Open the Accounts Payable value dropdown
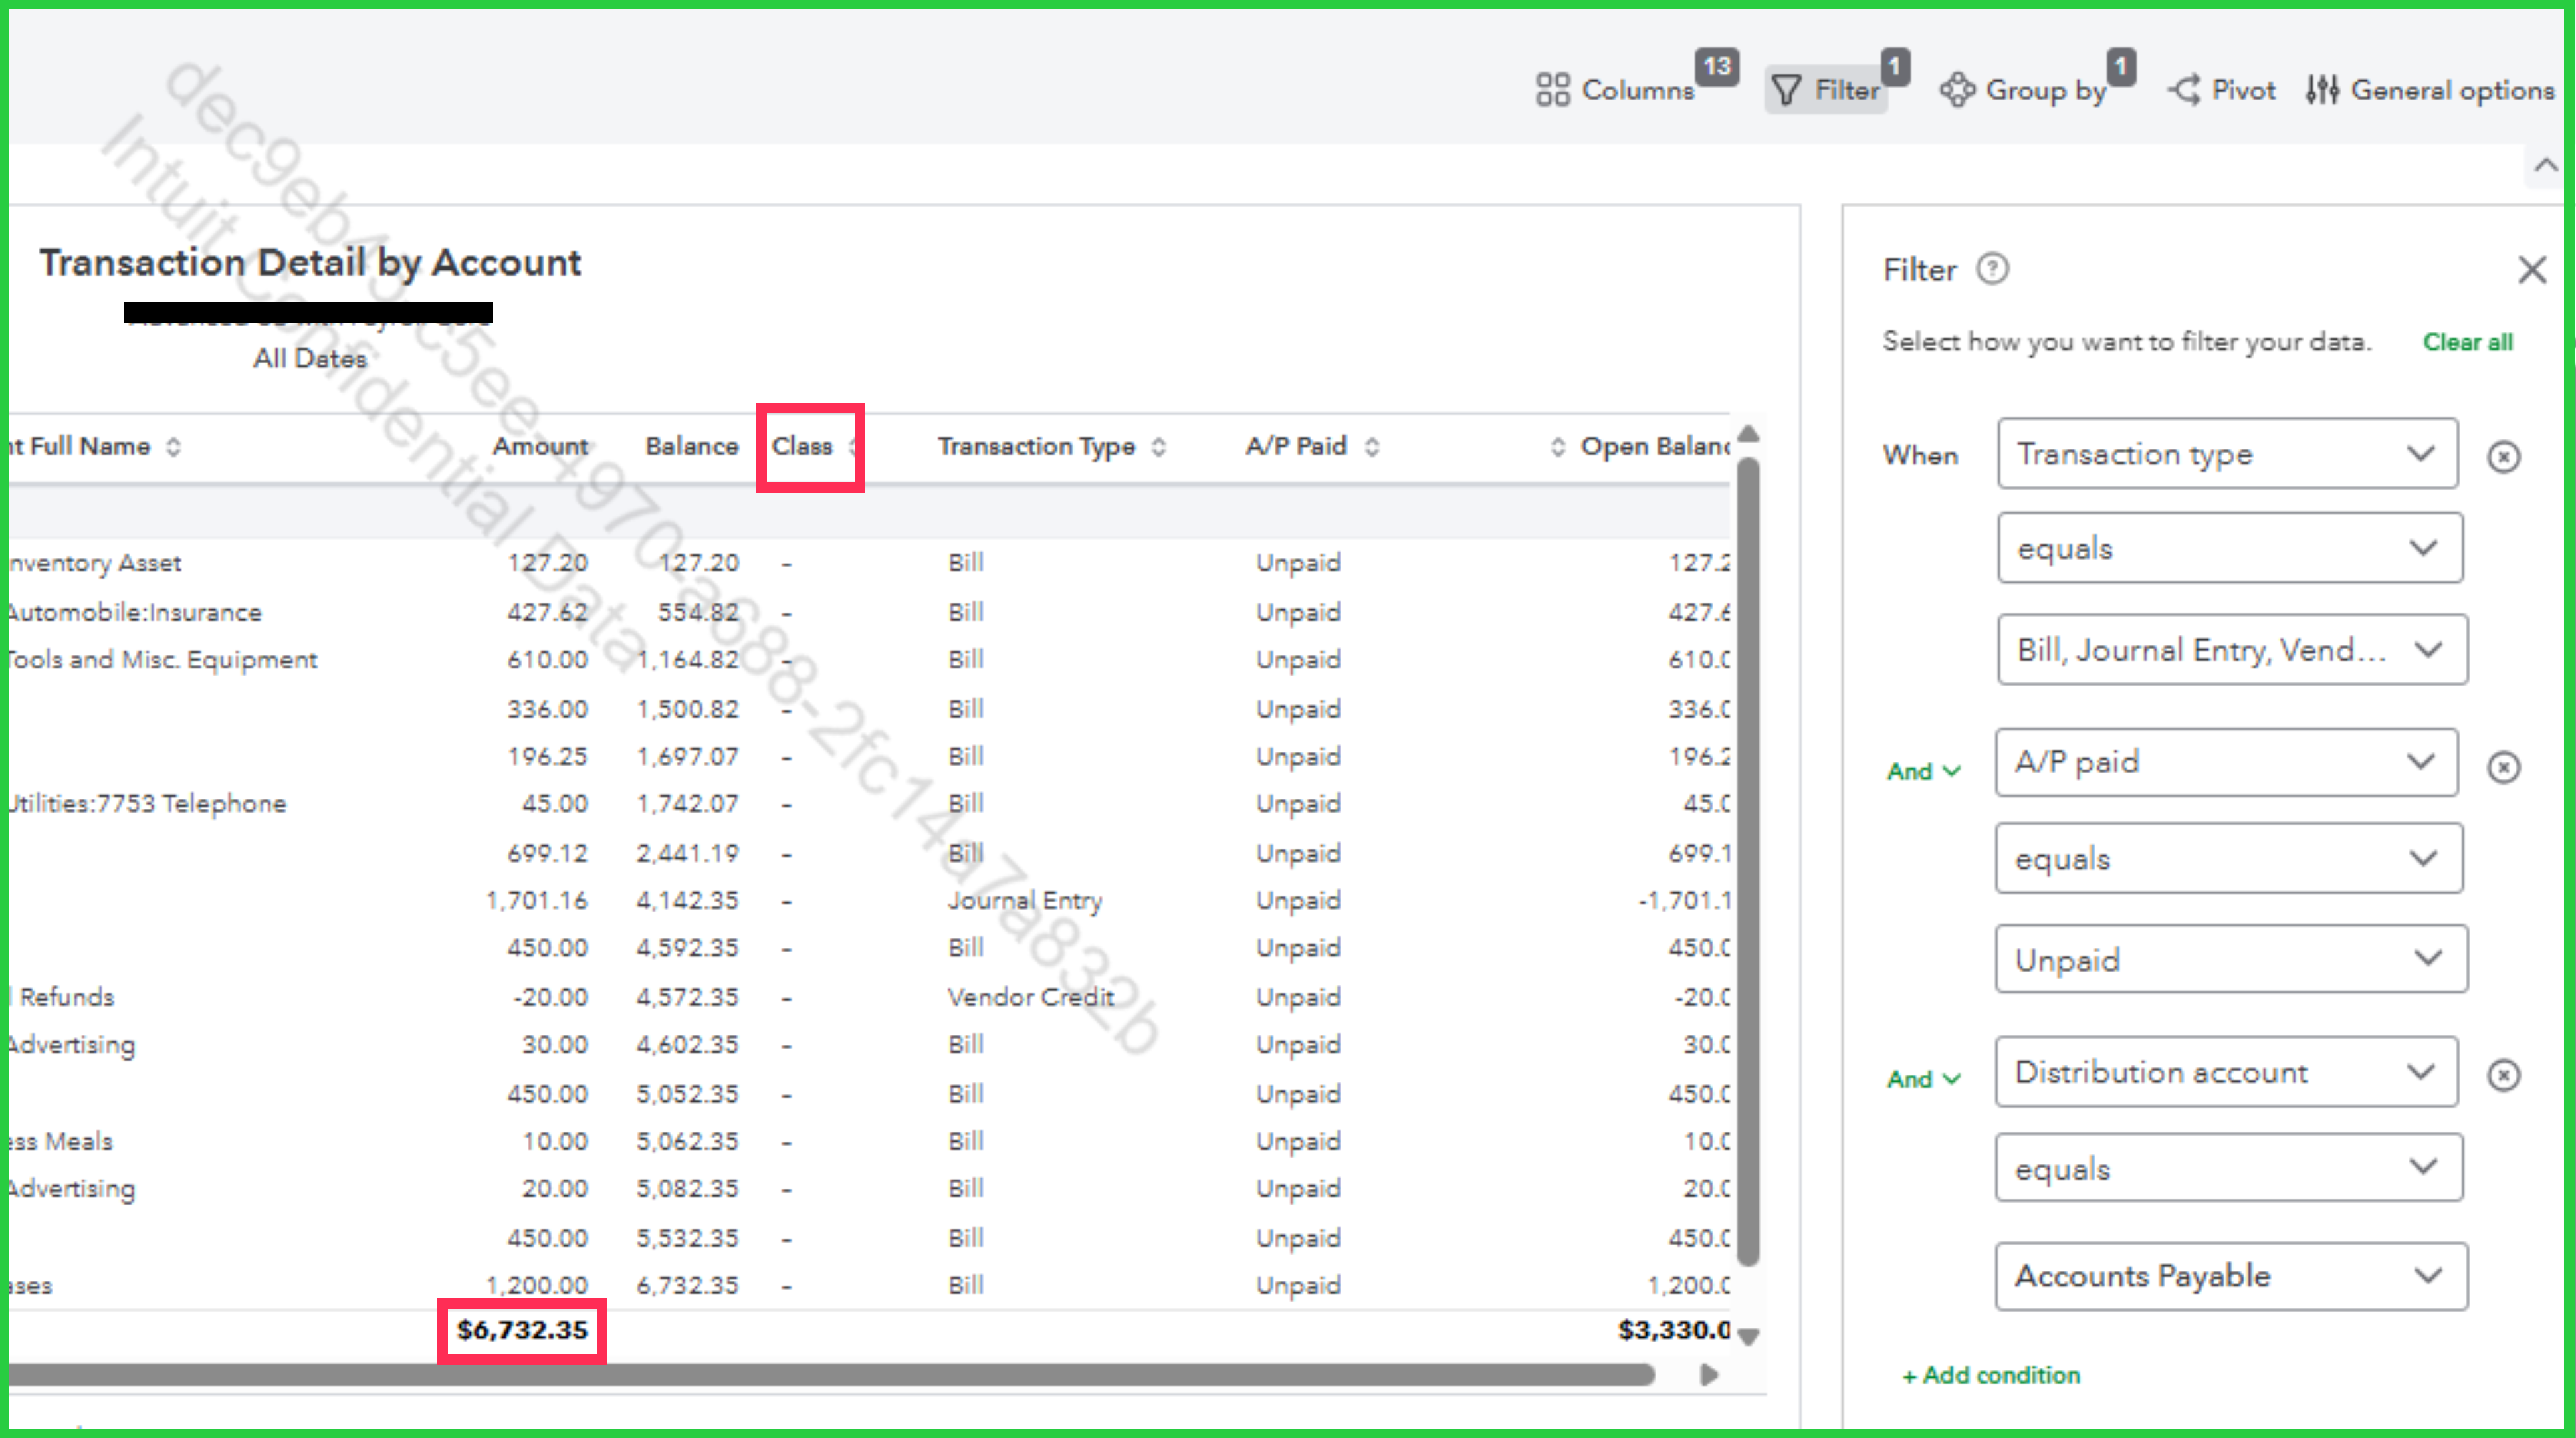Viewport: 2576px width, 1438px height. pos(2230,1276)
